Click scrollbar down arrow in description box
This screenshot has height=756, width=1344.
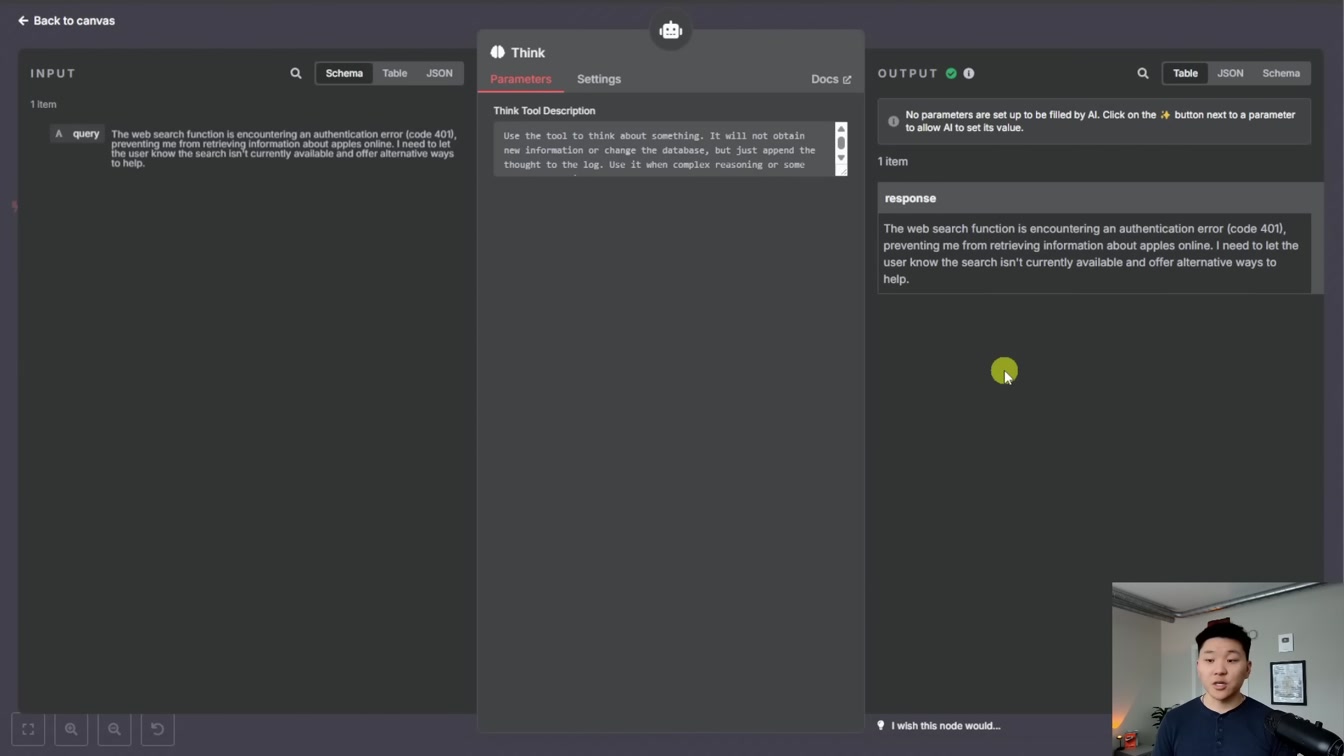(x=841, y=158)
